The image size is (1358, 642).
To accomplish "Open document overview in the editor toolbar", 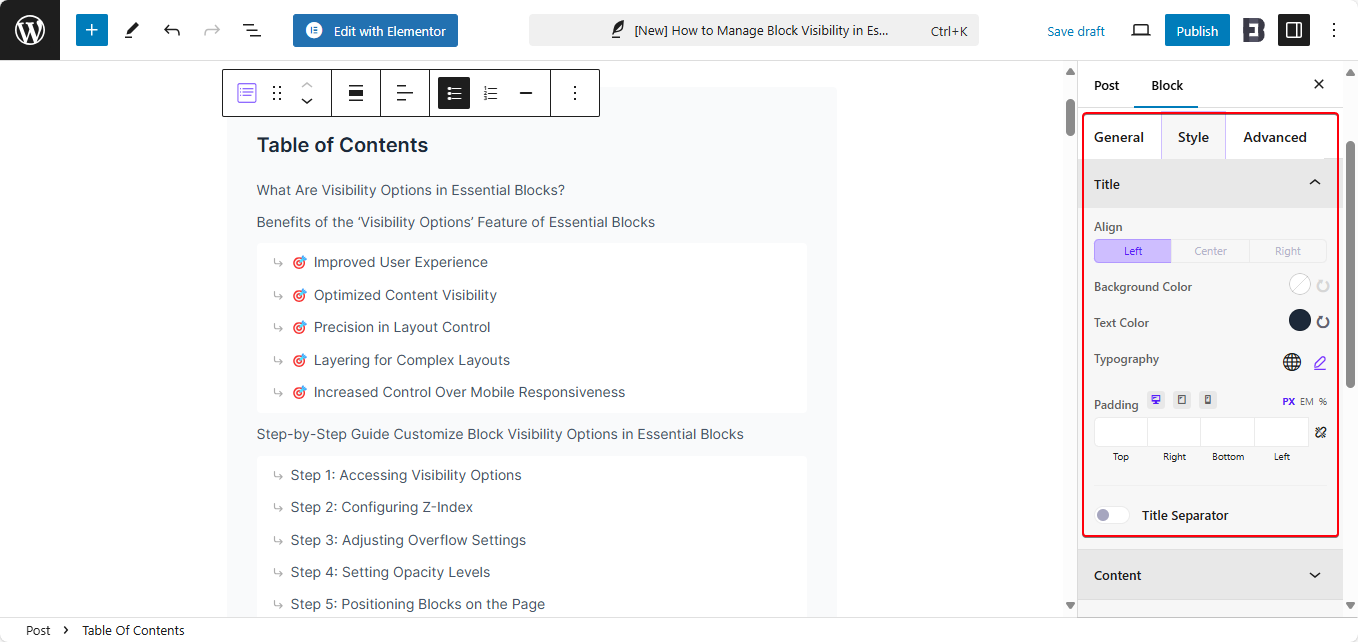I will coord(252,30).
